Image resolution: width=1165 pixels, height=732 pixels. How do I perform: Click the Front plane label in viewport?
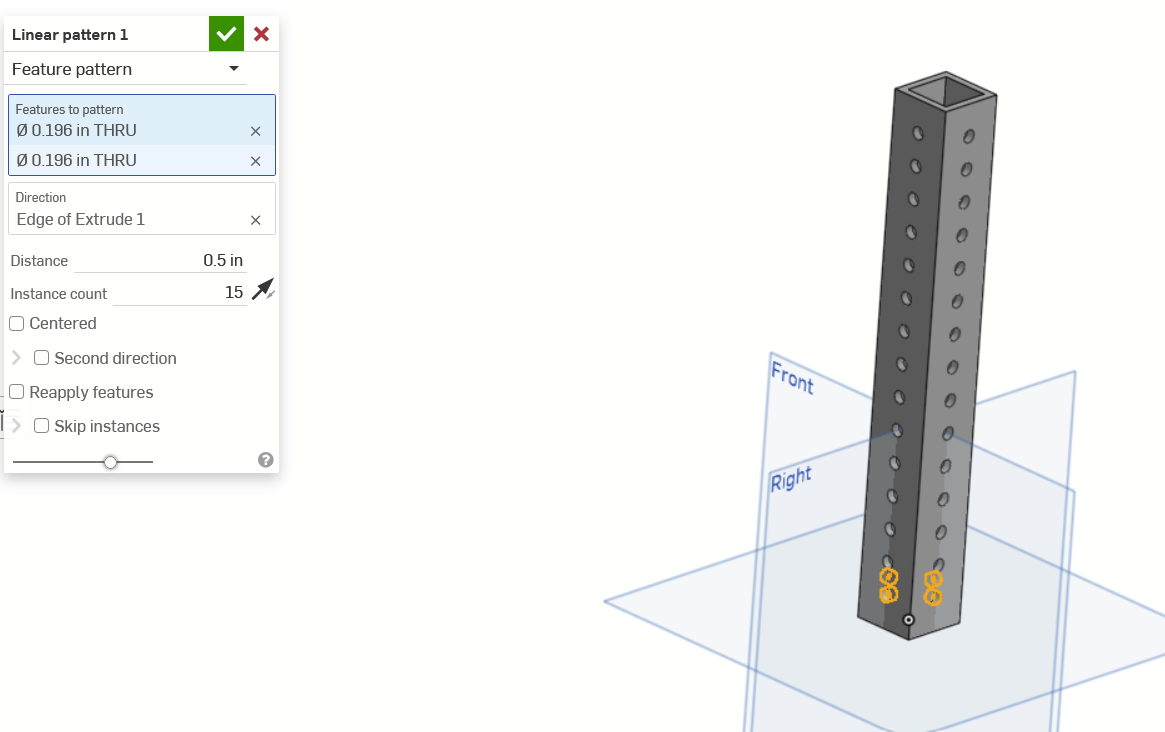click(792, 378)
